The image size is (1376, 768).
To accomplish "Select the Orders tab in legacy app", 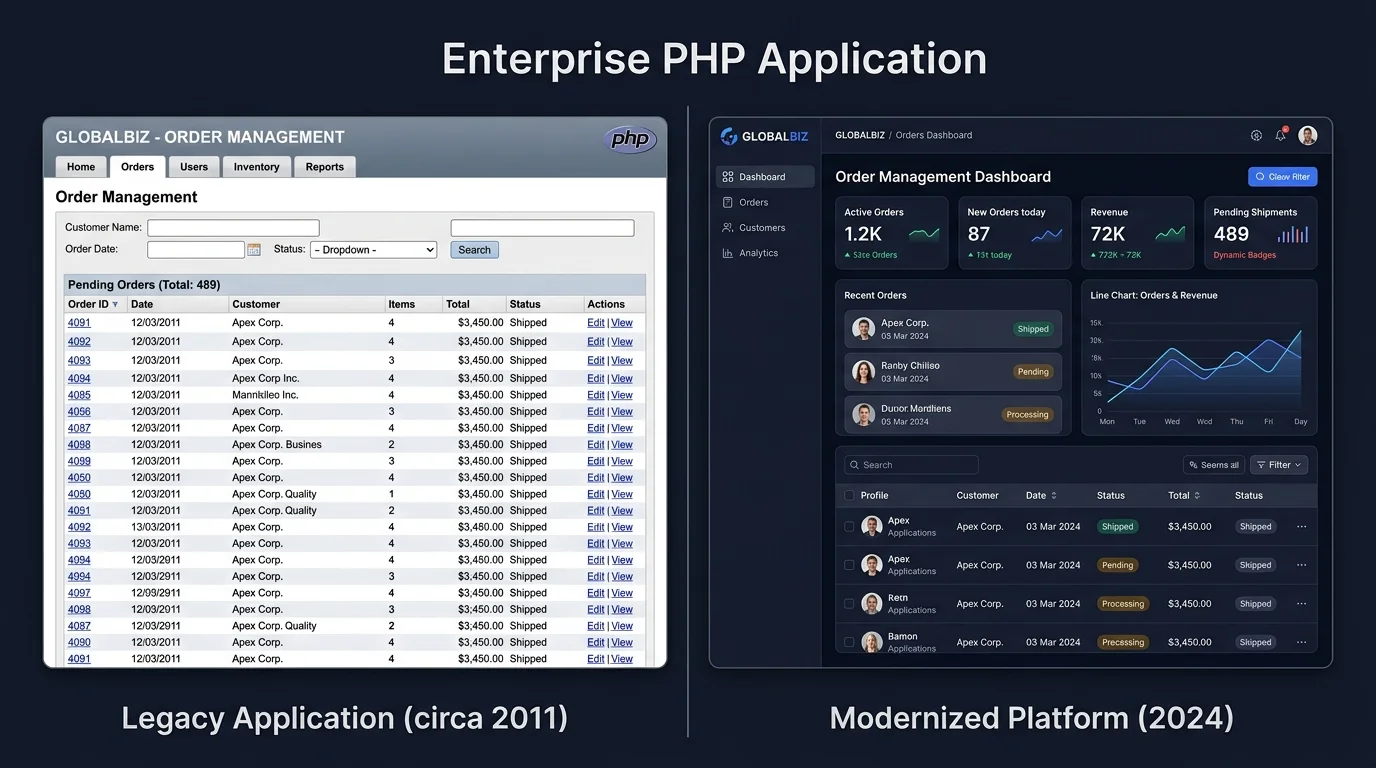I will coord(138,167).
